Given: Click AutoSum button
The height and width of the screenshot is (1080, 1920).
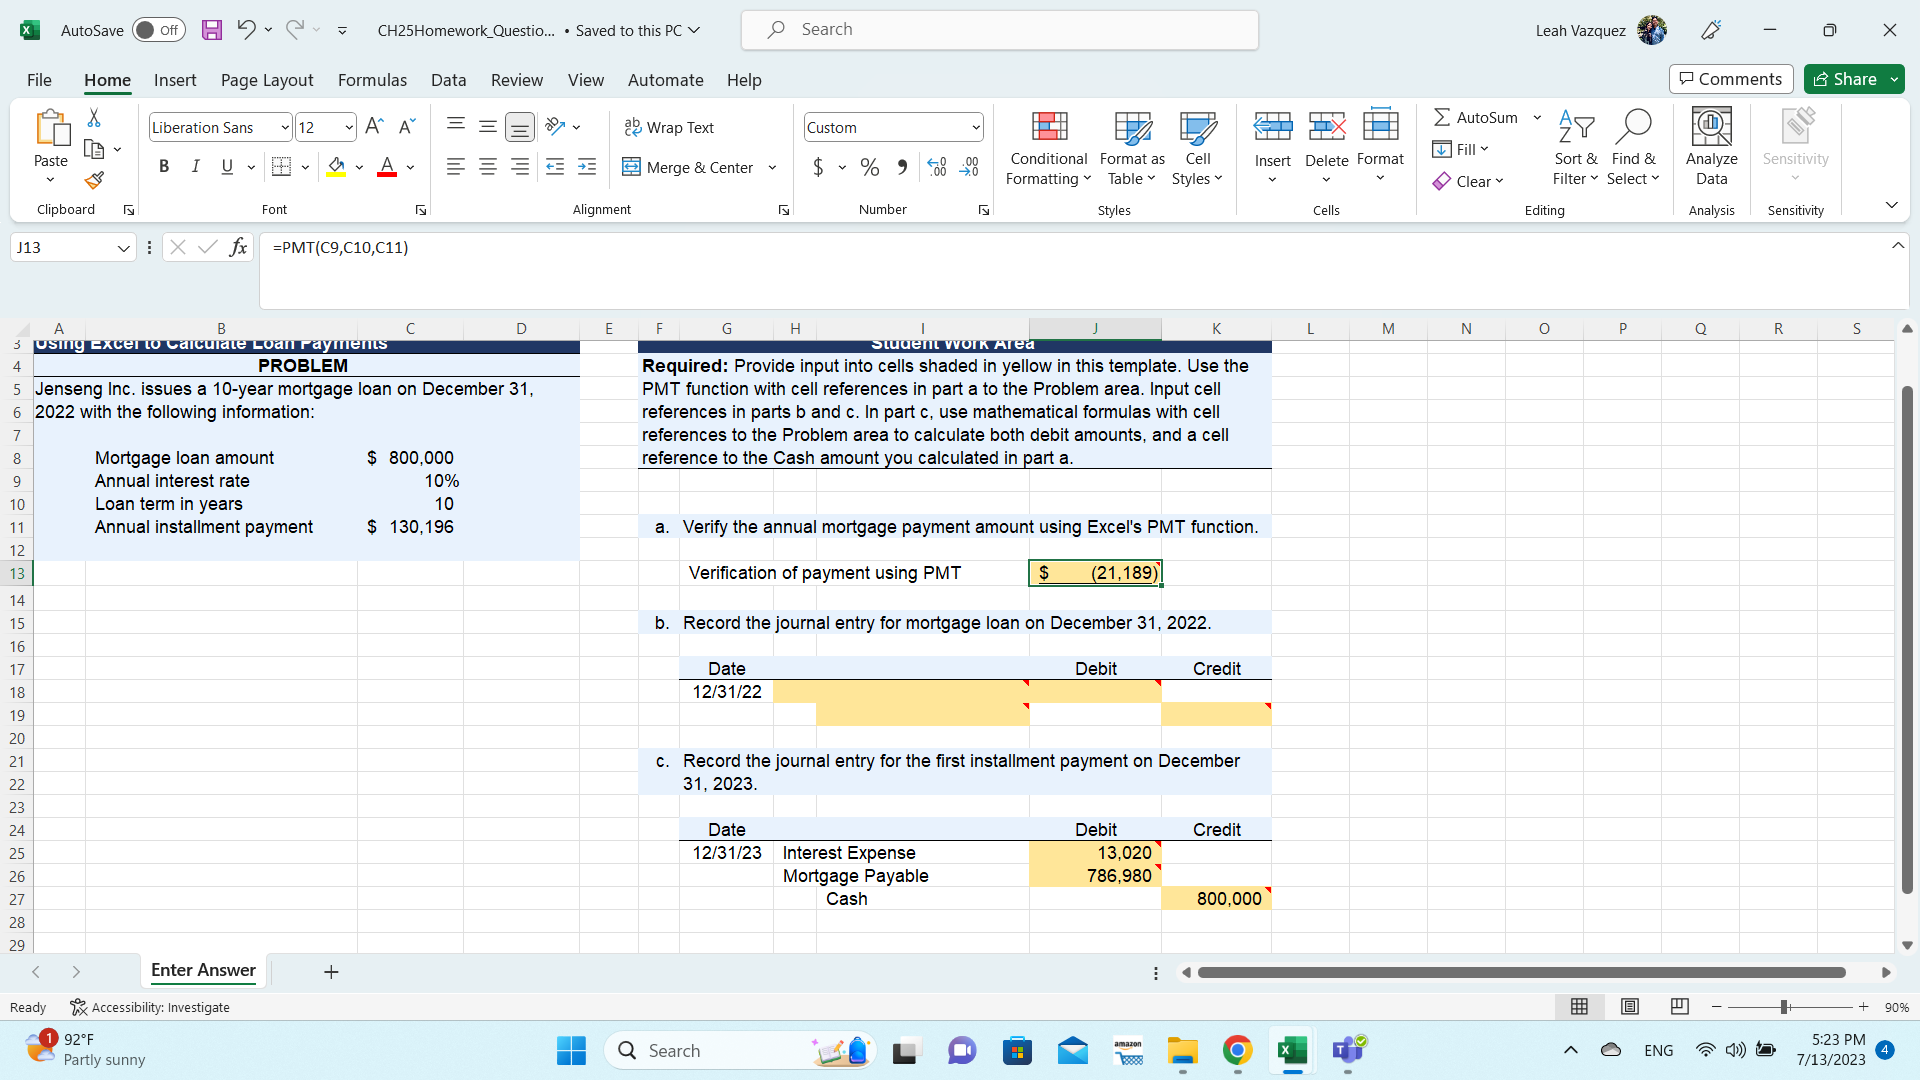Looking at the screenshot, I should (1476, 117).
